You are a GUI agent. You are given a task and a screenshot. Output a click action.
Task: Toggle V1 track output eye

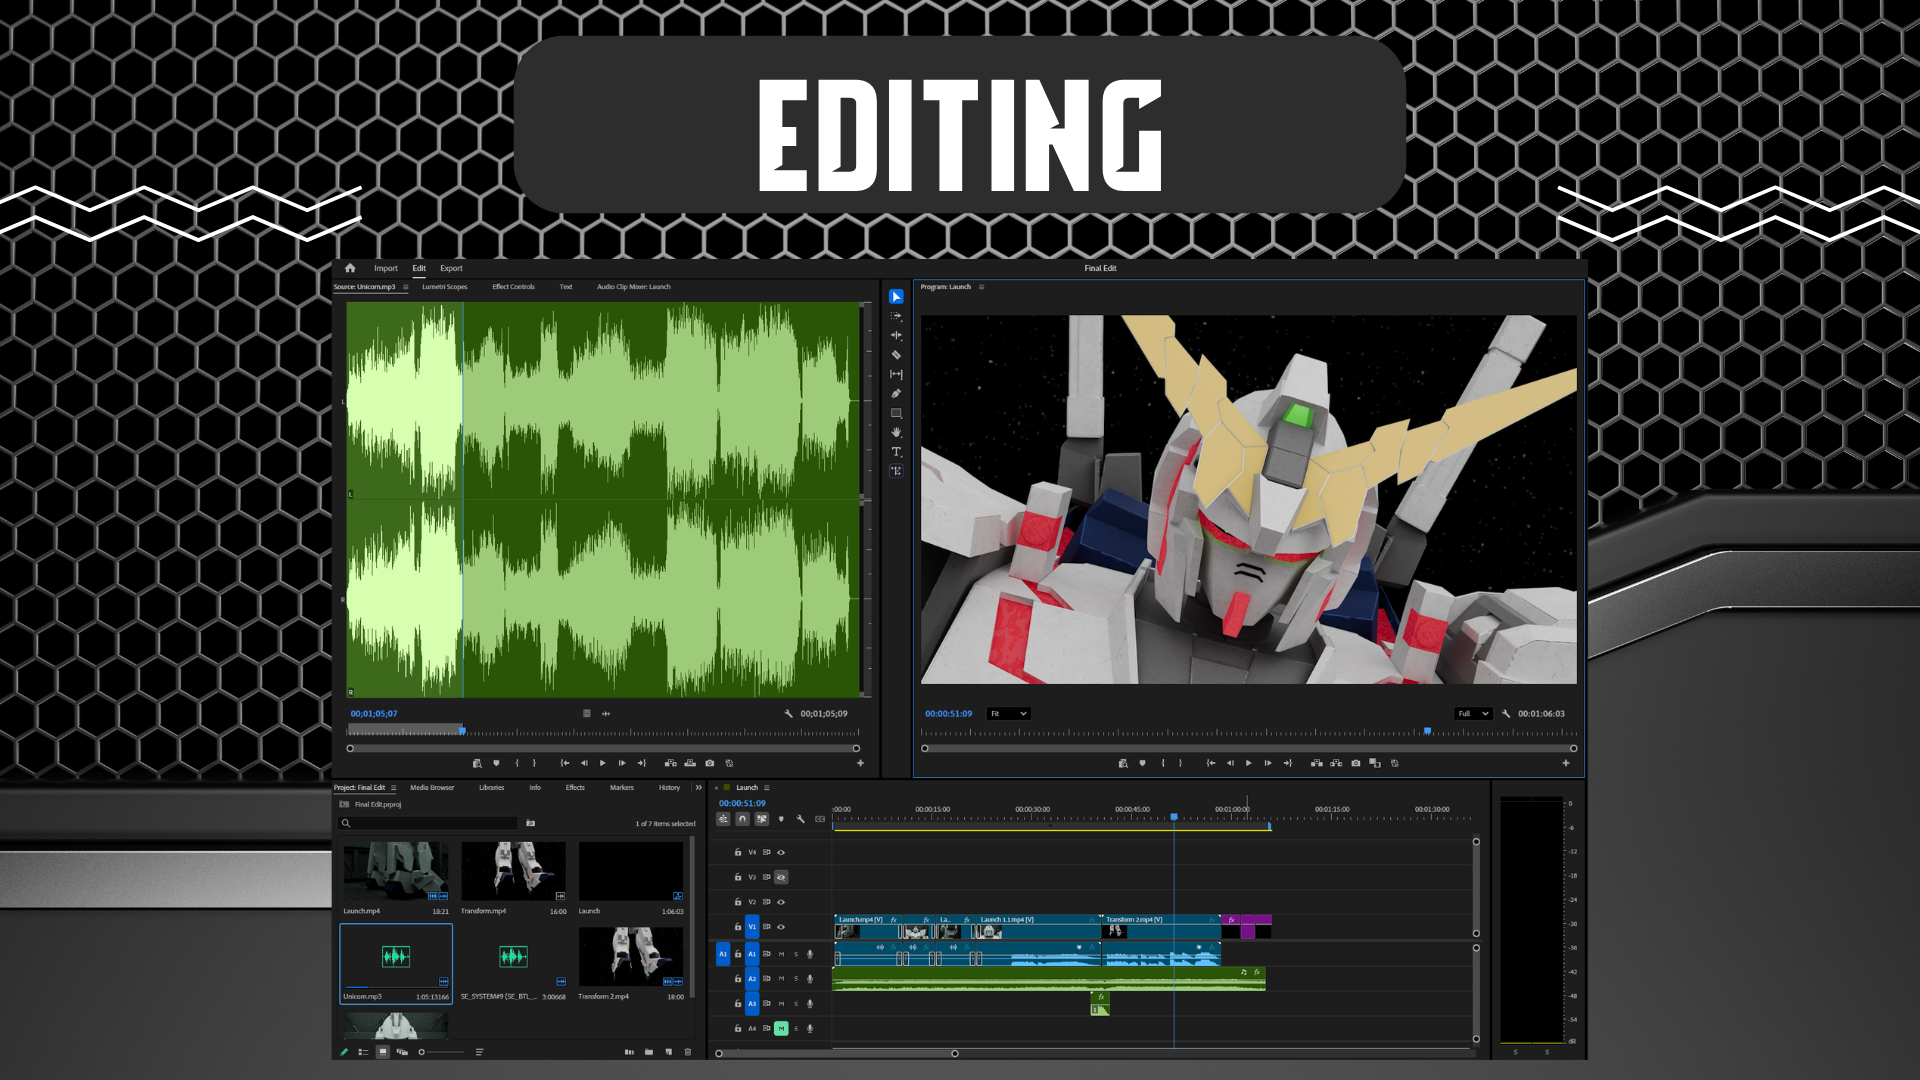781,927
